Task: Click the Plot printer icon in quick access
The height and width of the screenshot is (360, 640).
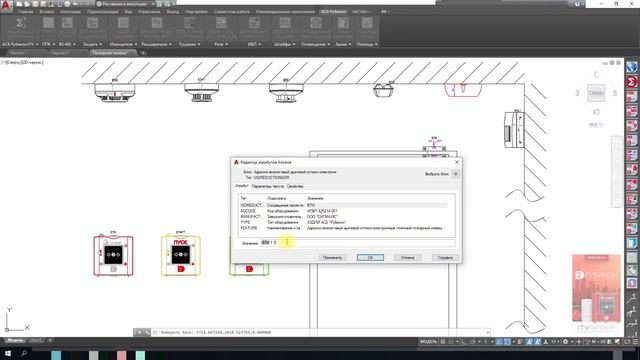Action: point(68,4)
